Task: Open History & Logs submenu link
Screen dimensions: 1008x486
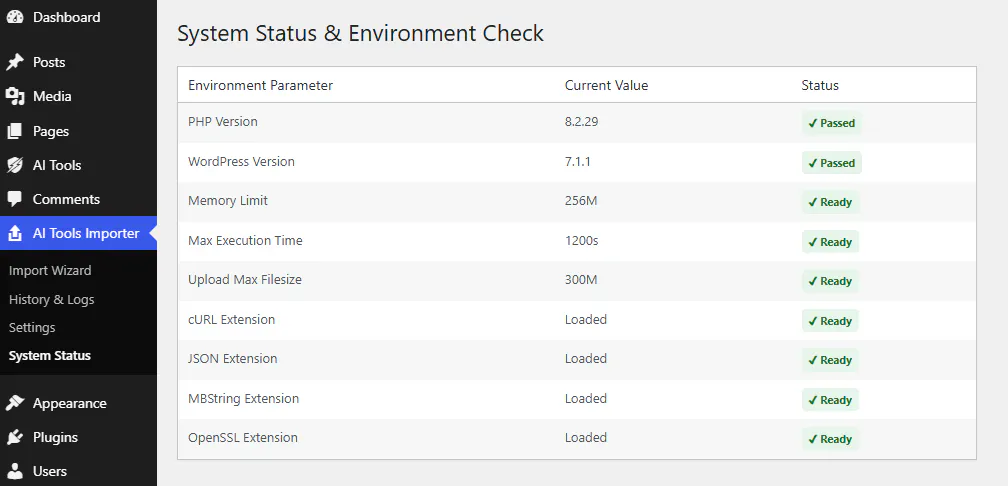Action: 51,300
